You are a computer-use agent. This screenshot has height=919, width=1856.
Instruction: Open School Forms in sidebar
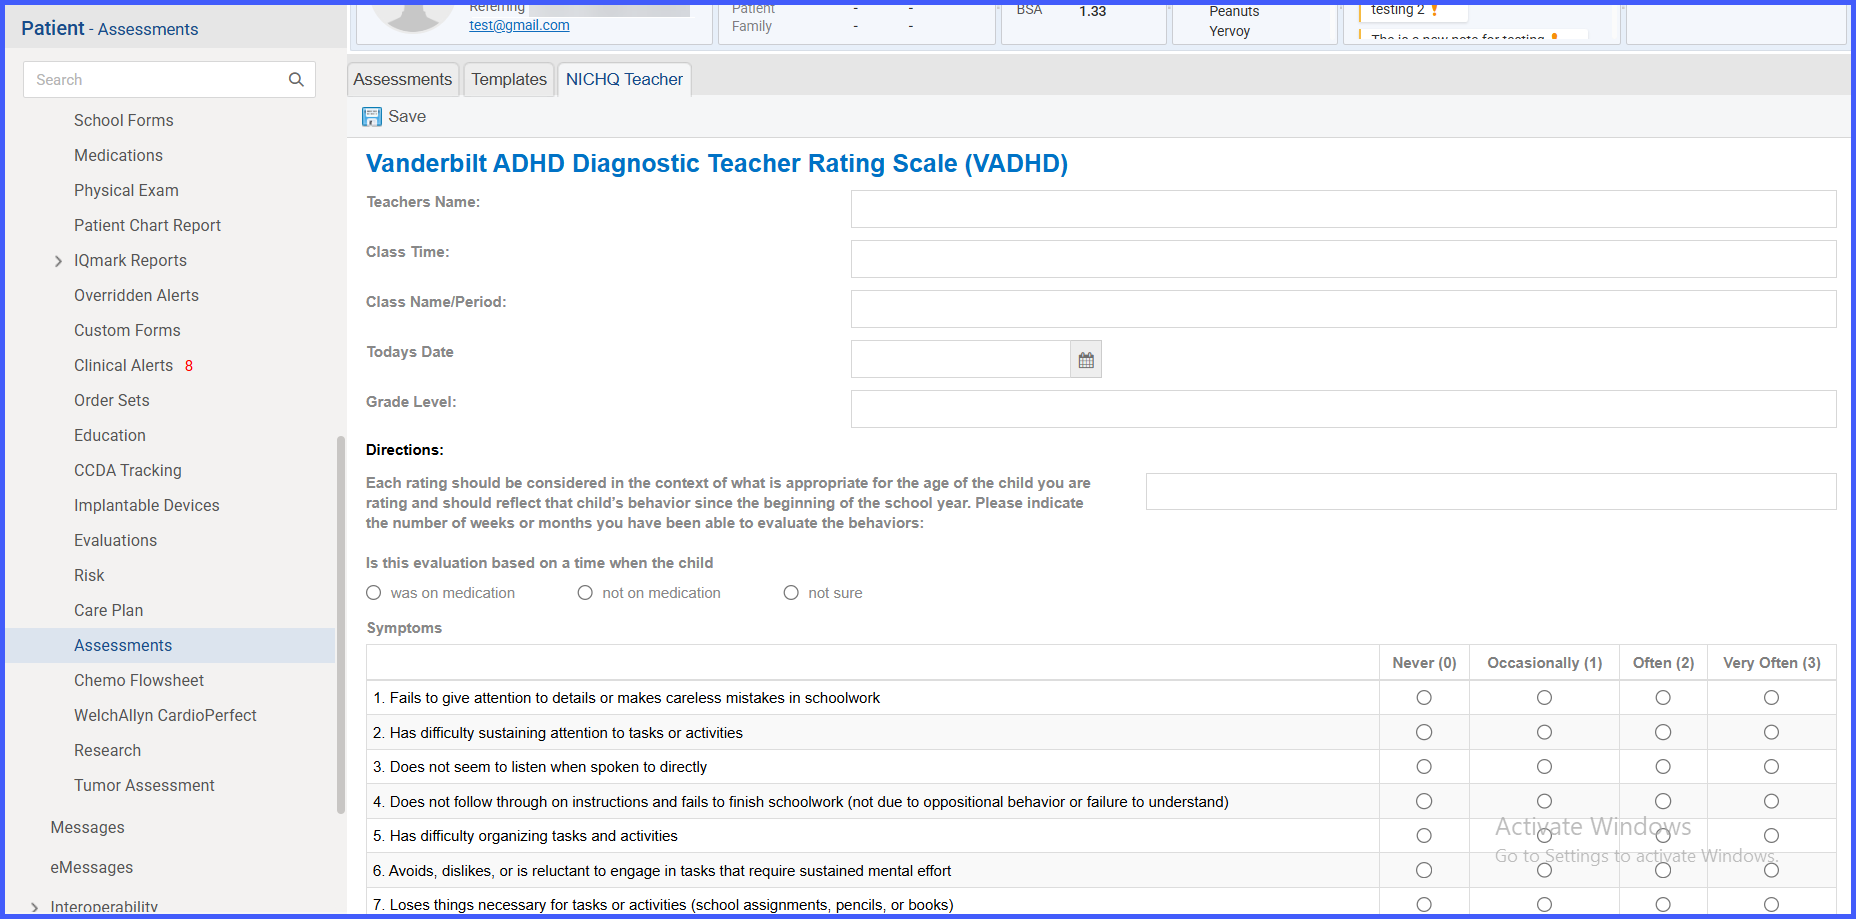[x=124, y=121]
